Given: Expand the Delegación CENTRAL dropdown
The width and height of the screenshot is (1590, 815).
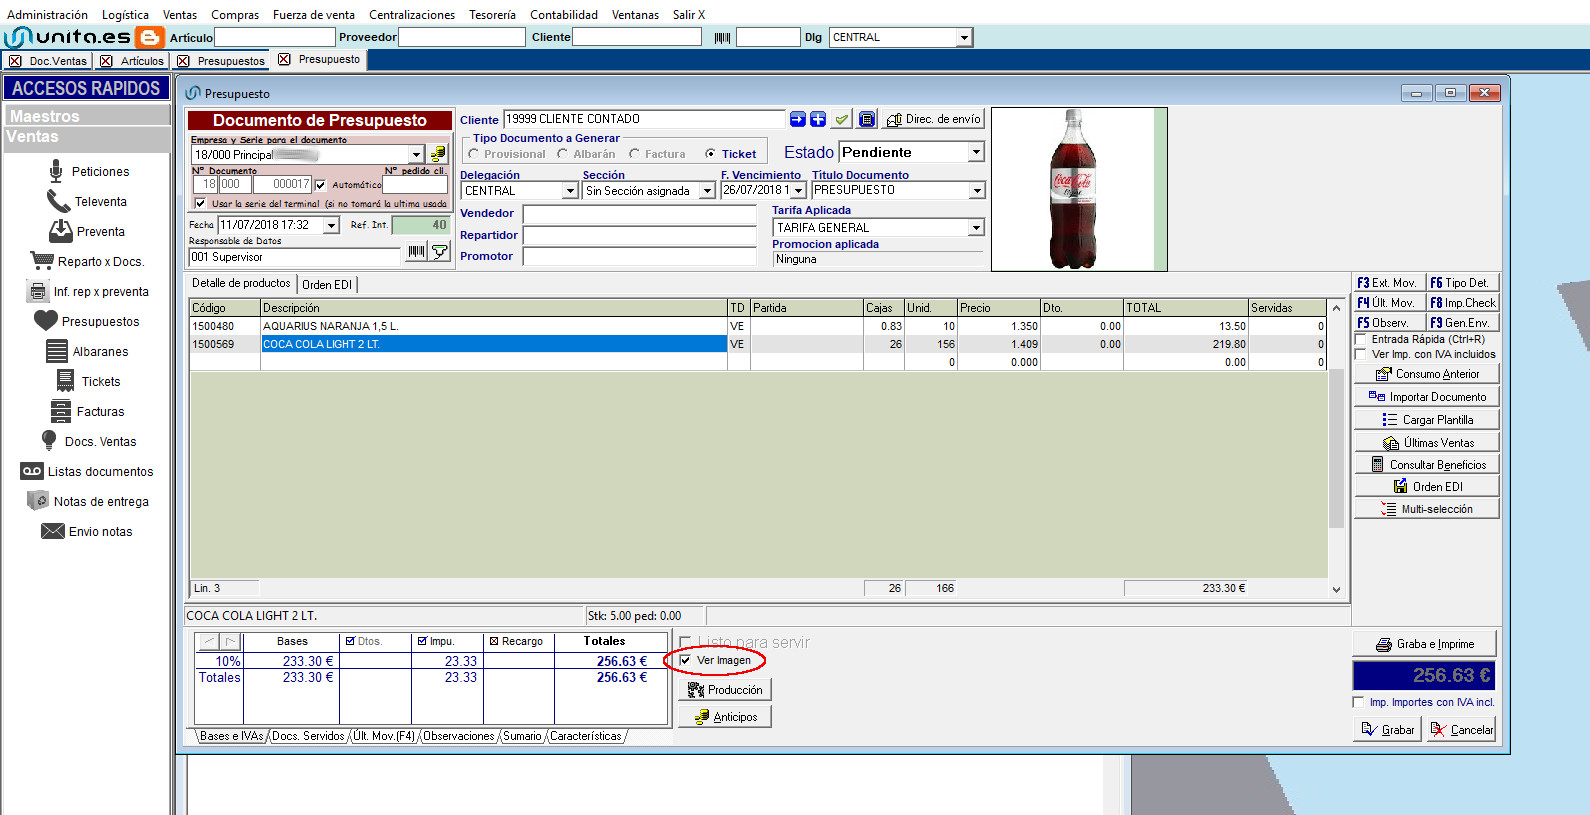Looking at the screenshot, I should point(570,191).
